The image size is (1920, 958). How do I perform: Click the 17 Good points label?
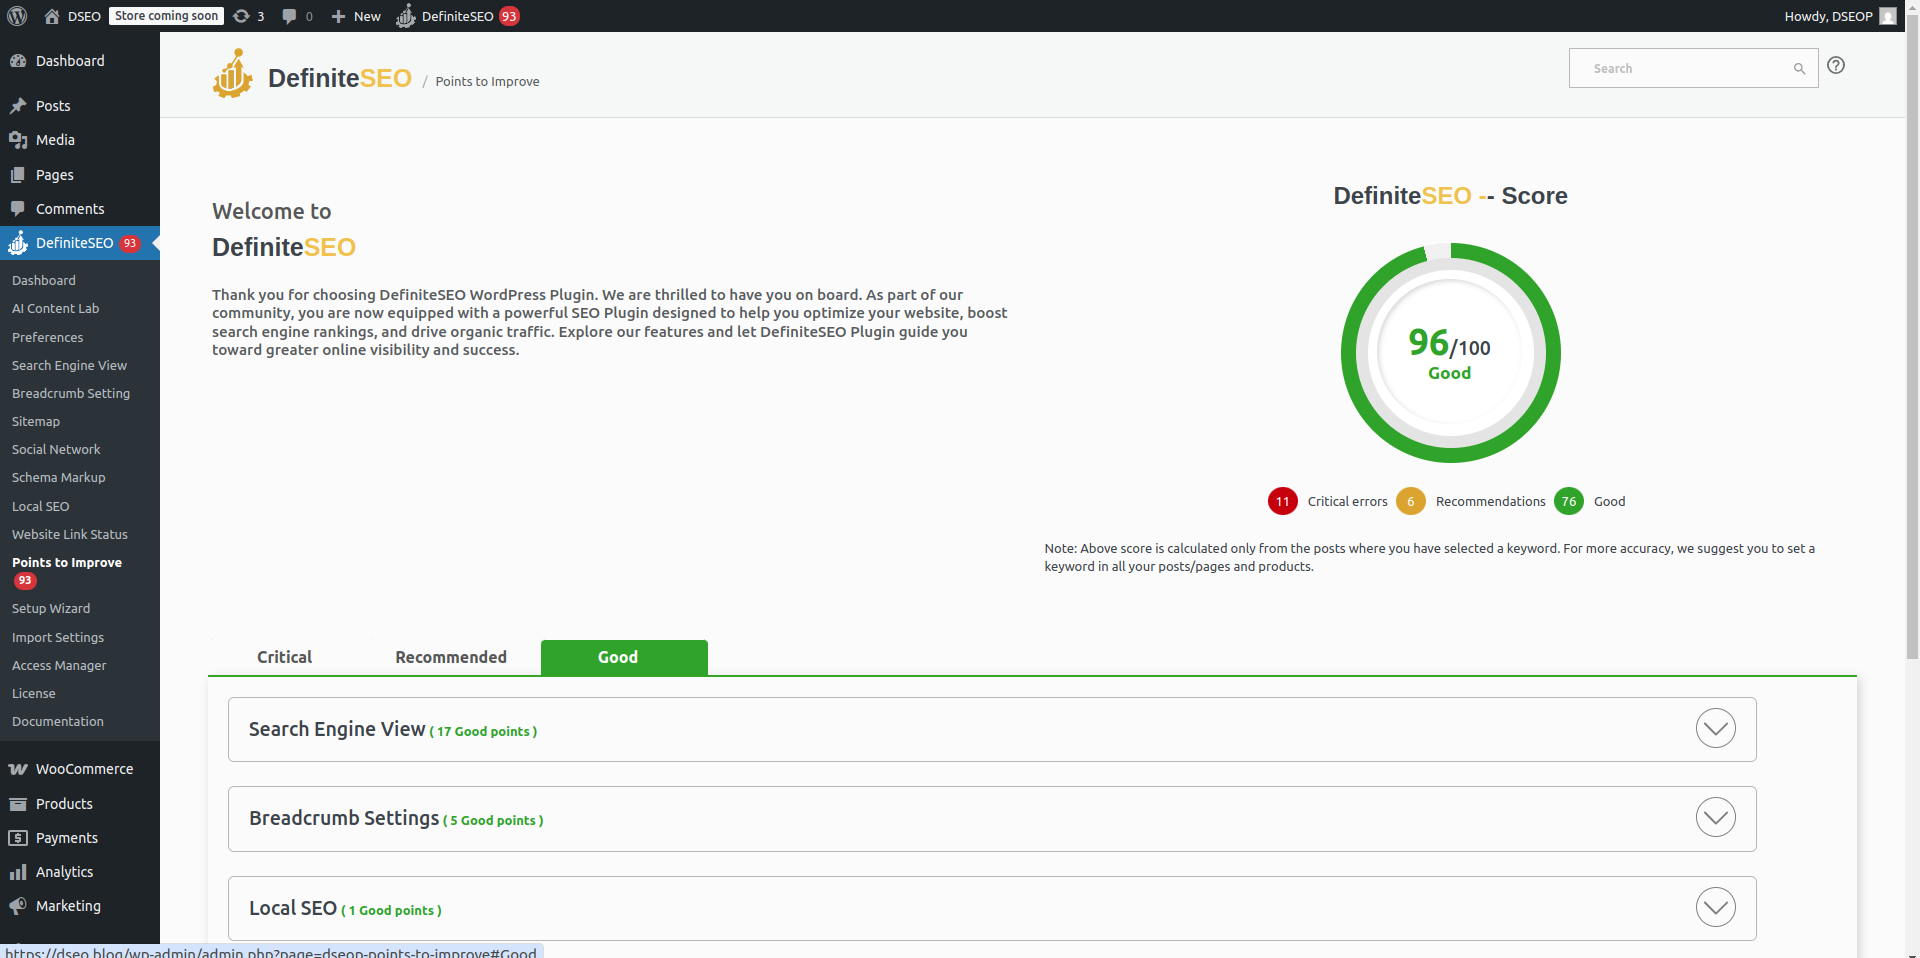483,732
